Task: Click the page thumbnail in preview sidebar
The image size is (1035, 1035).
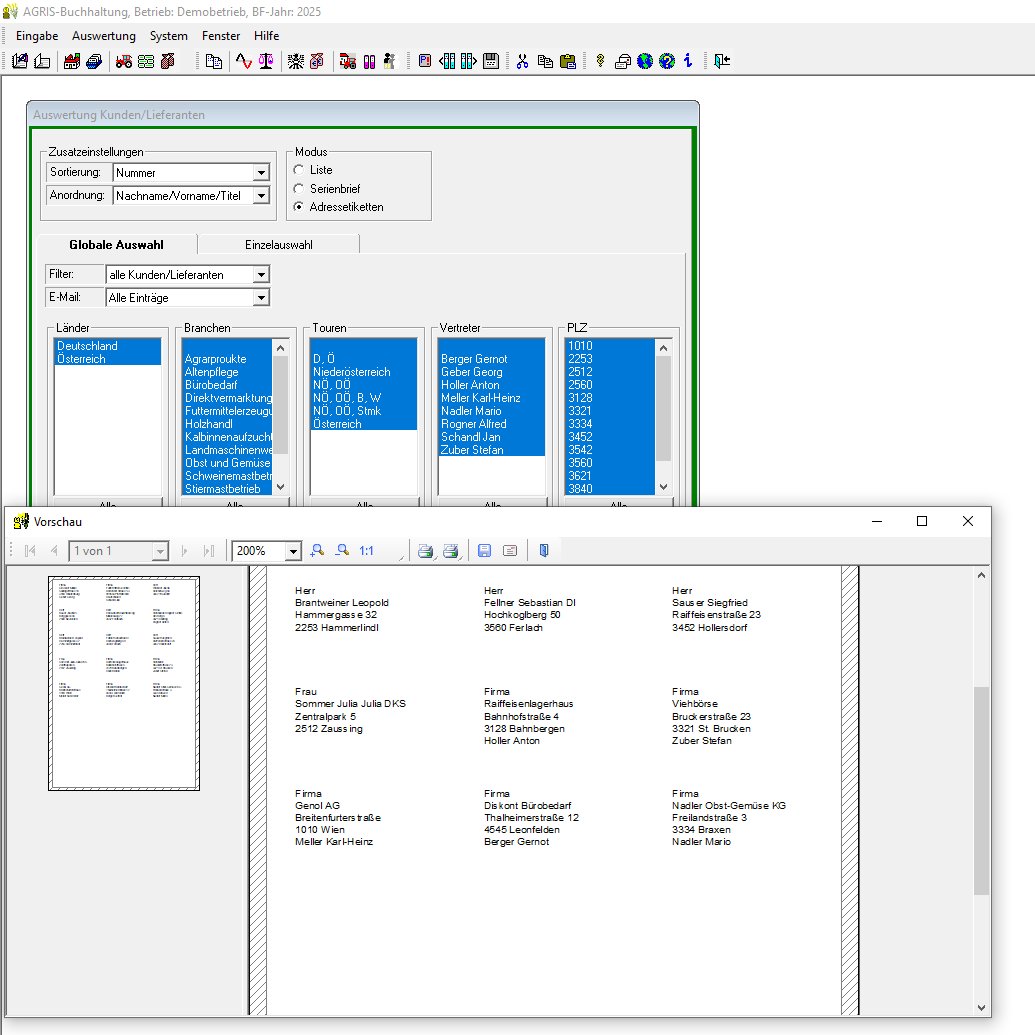Action: (x=124, y=682)
